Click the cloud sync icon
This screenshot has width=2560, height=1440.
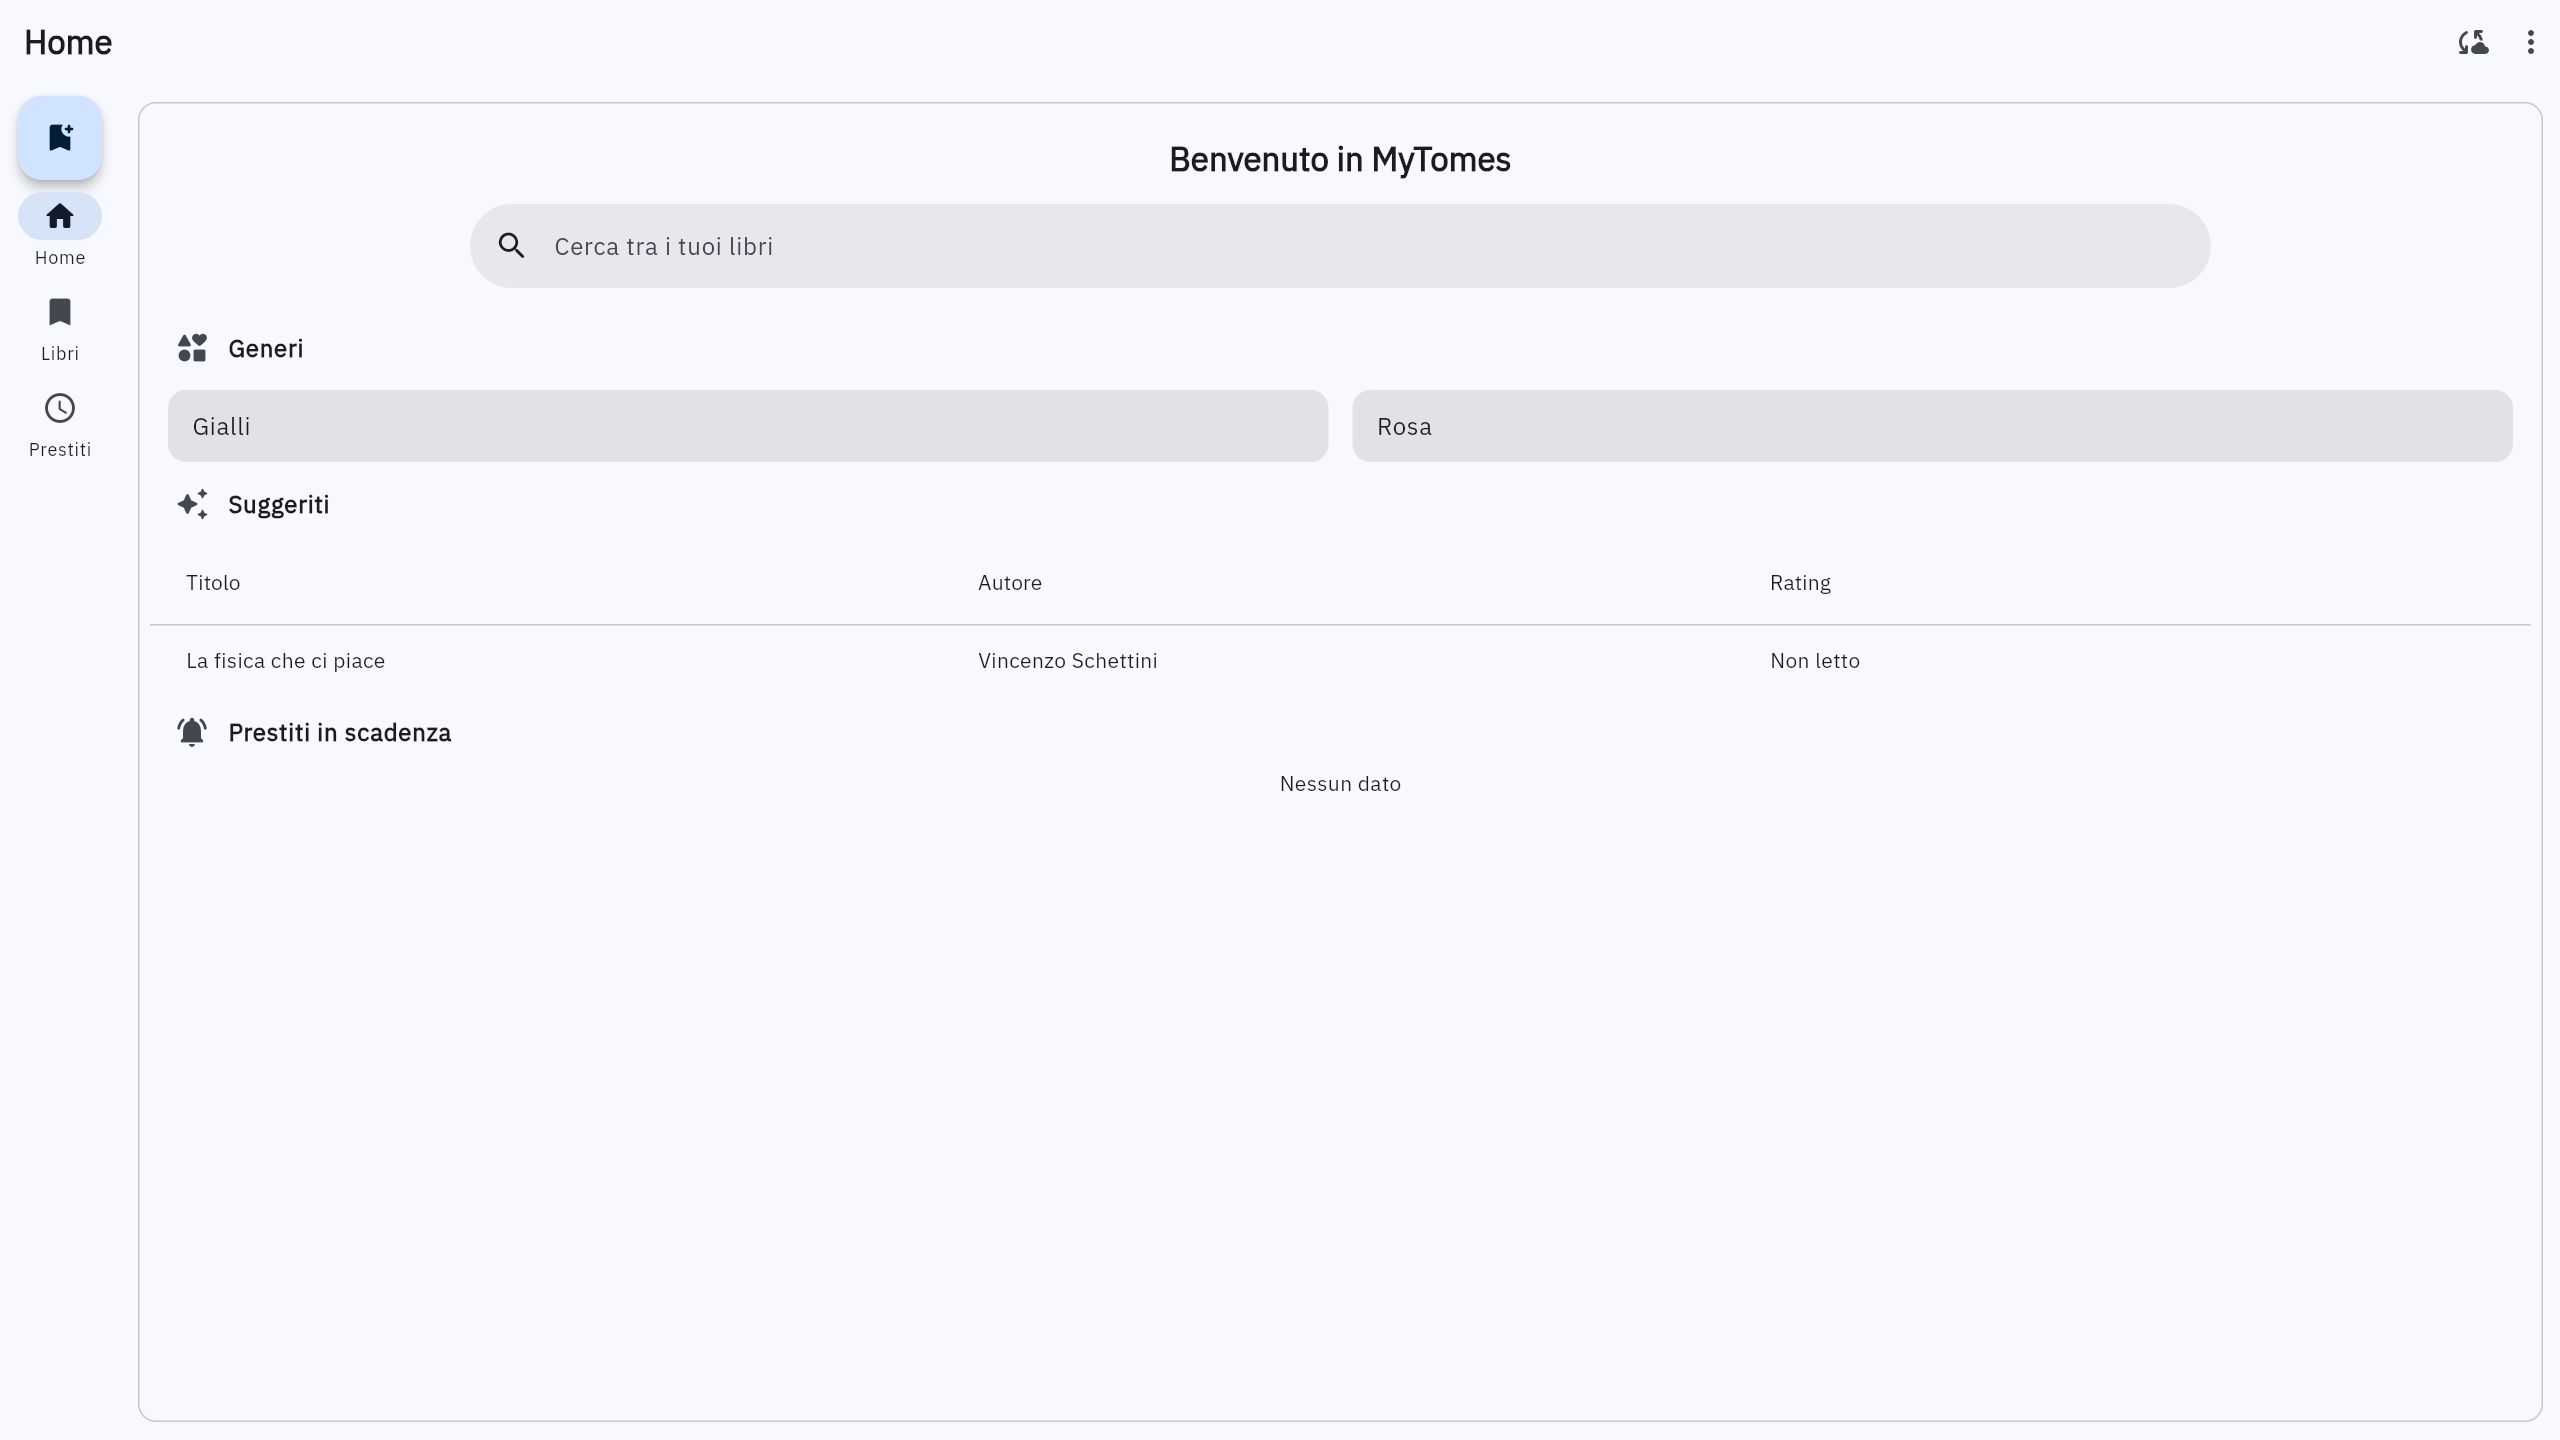pyautogui.click(x=2473, y=42)
